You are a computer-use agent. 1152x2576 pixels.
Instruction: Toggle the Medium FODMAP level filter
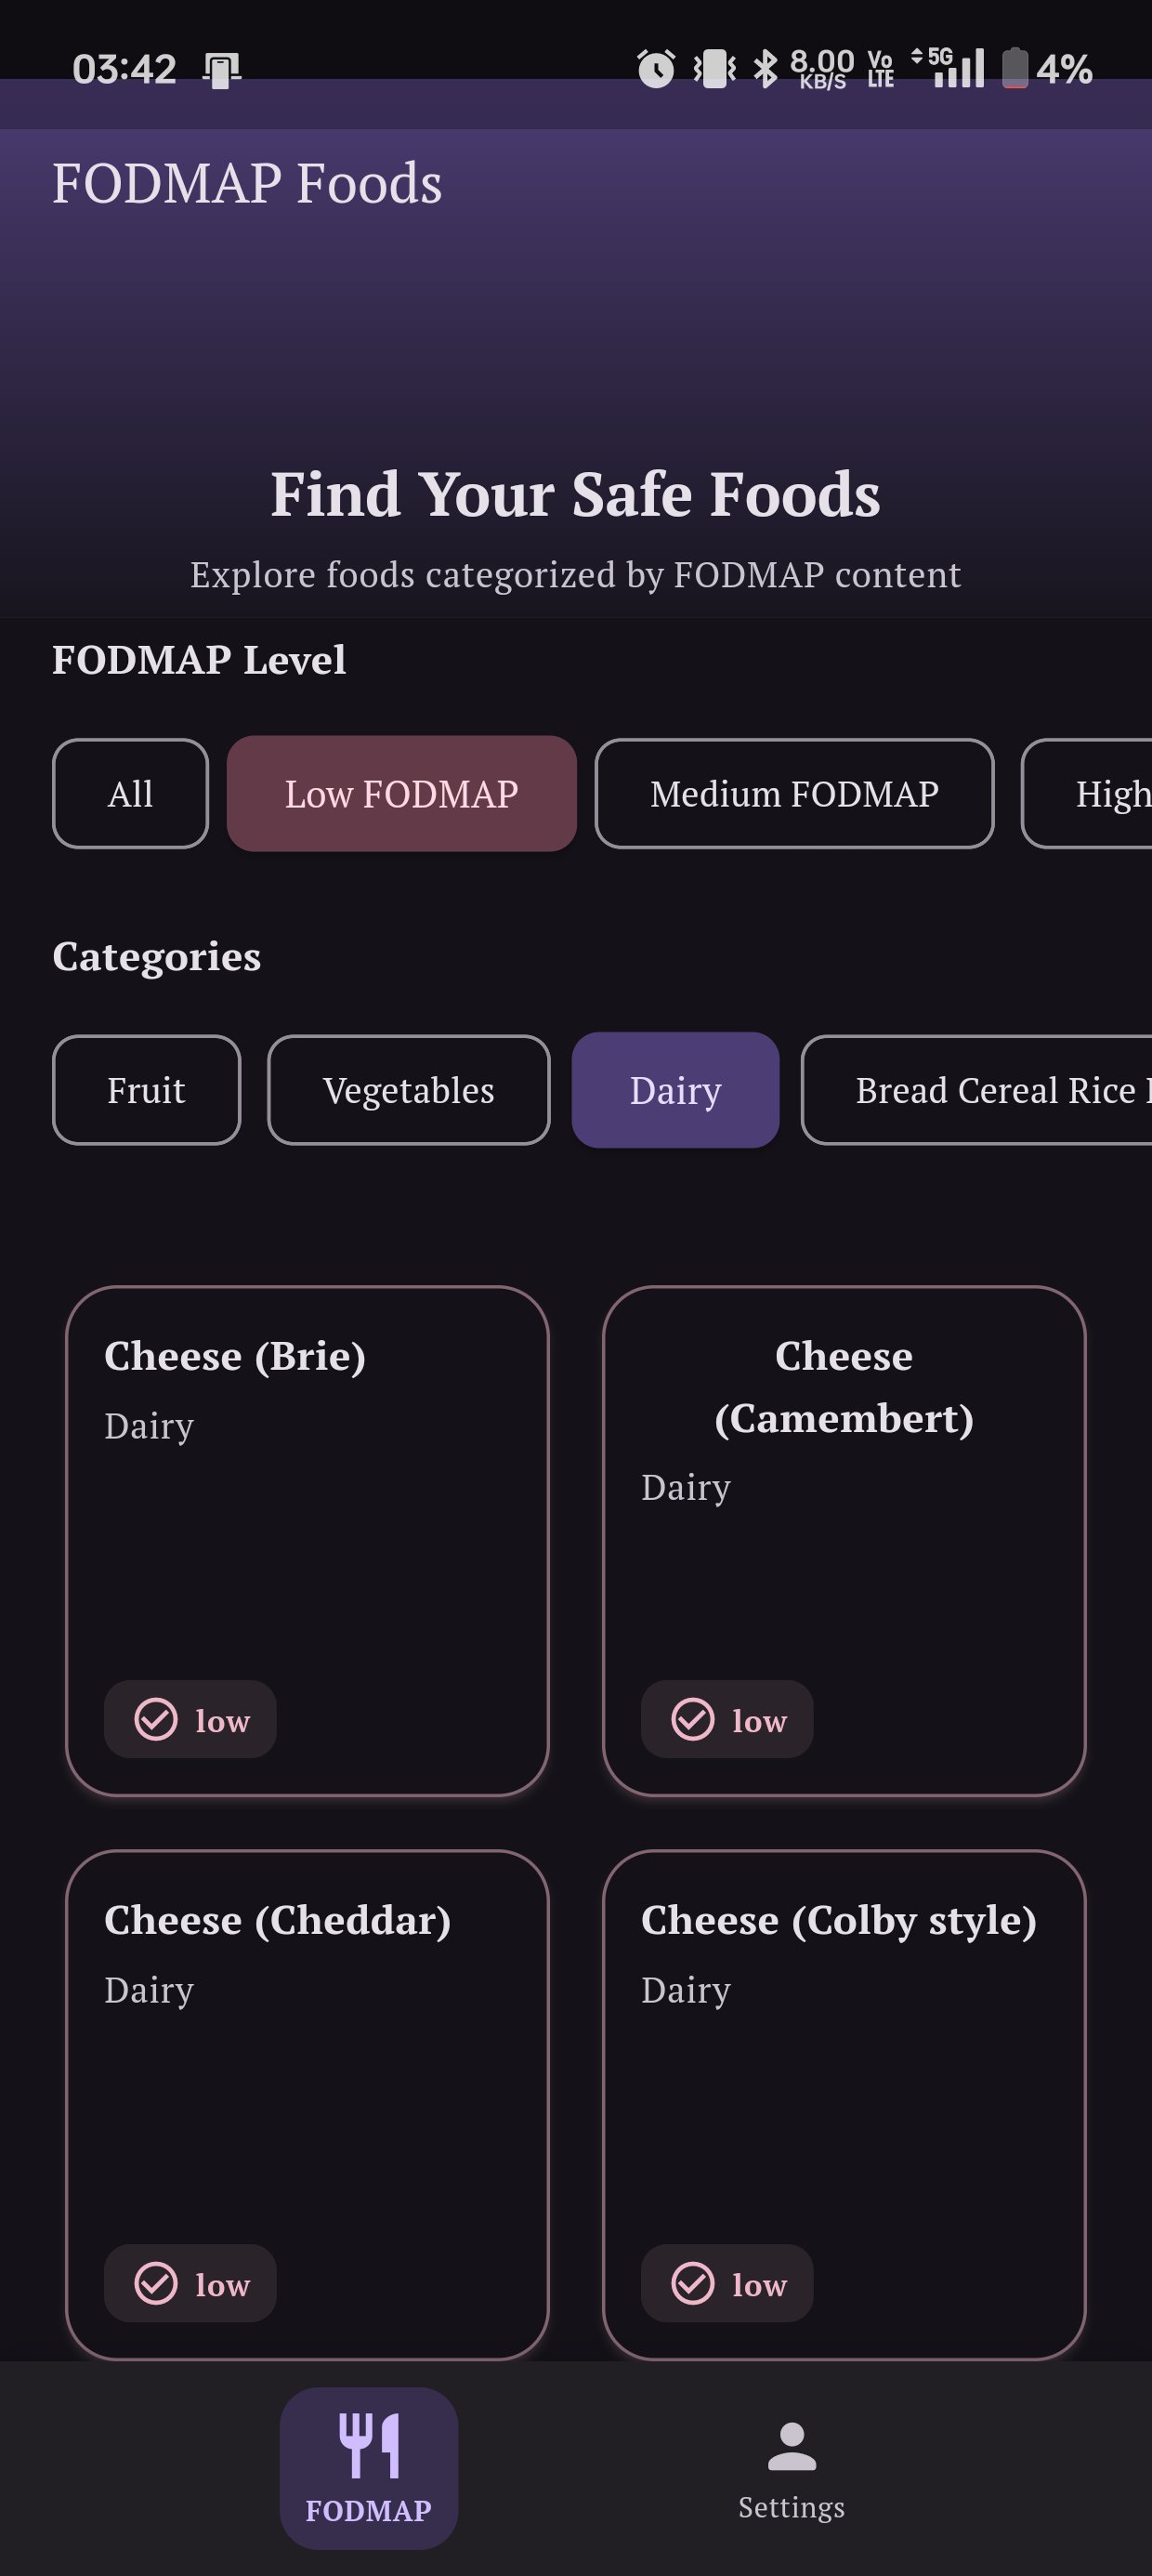click(793, 793)
